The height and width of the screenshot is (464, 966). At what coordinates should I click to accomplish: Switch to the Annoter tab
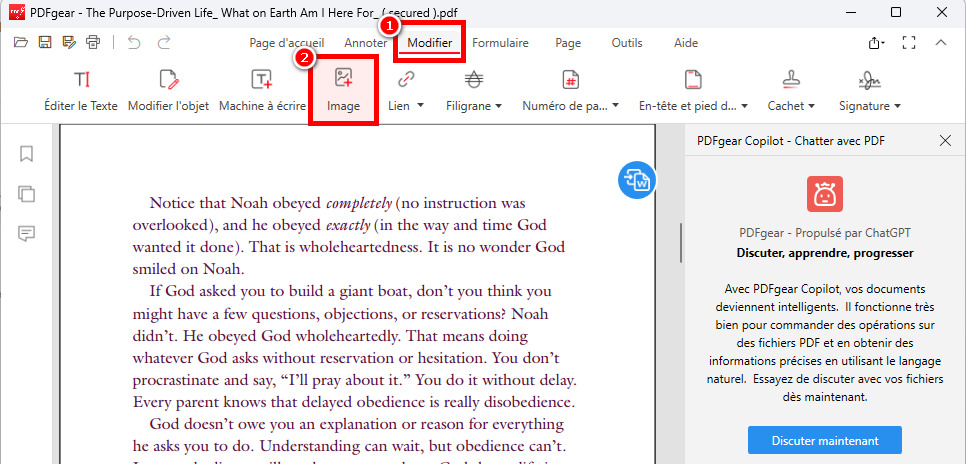[x=366, y=43]
